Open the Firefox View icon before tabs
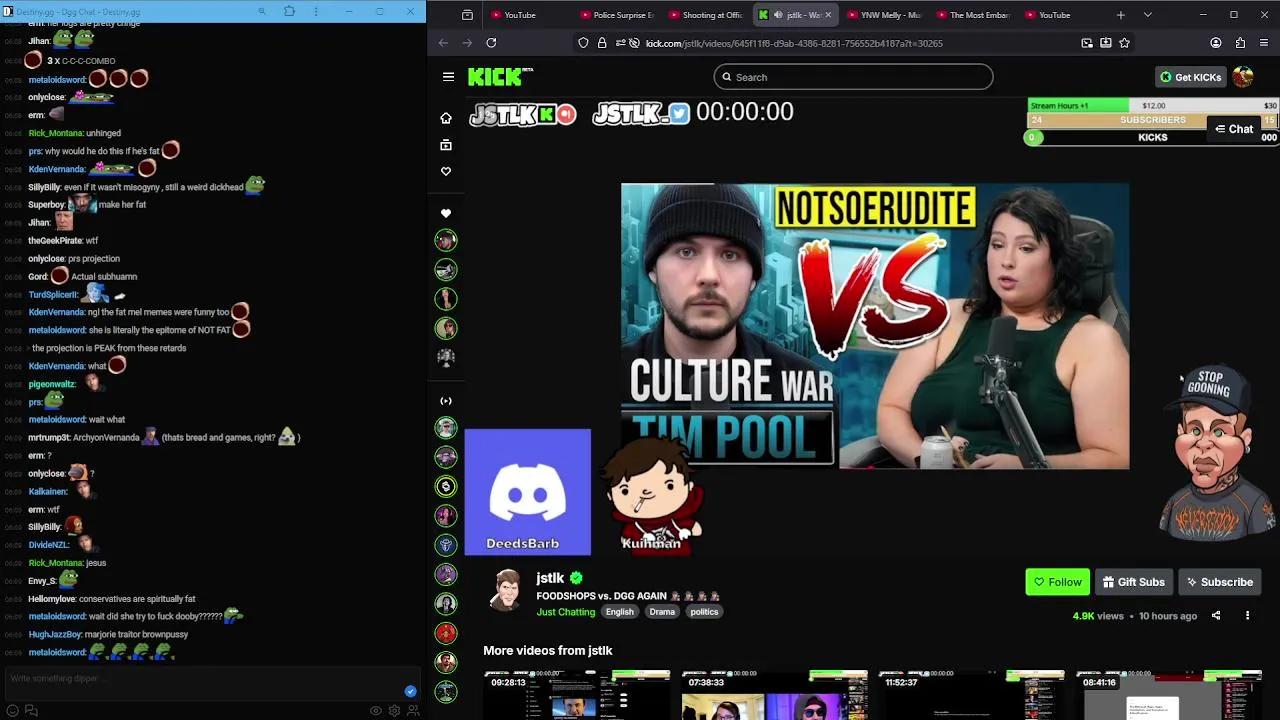Image resolution: width=1280 pixels, height=720 pixels. tap(467, 15)
